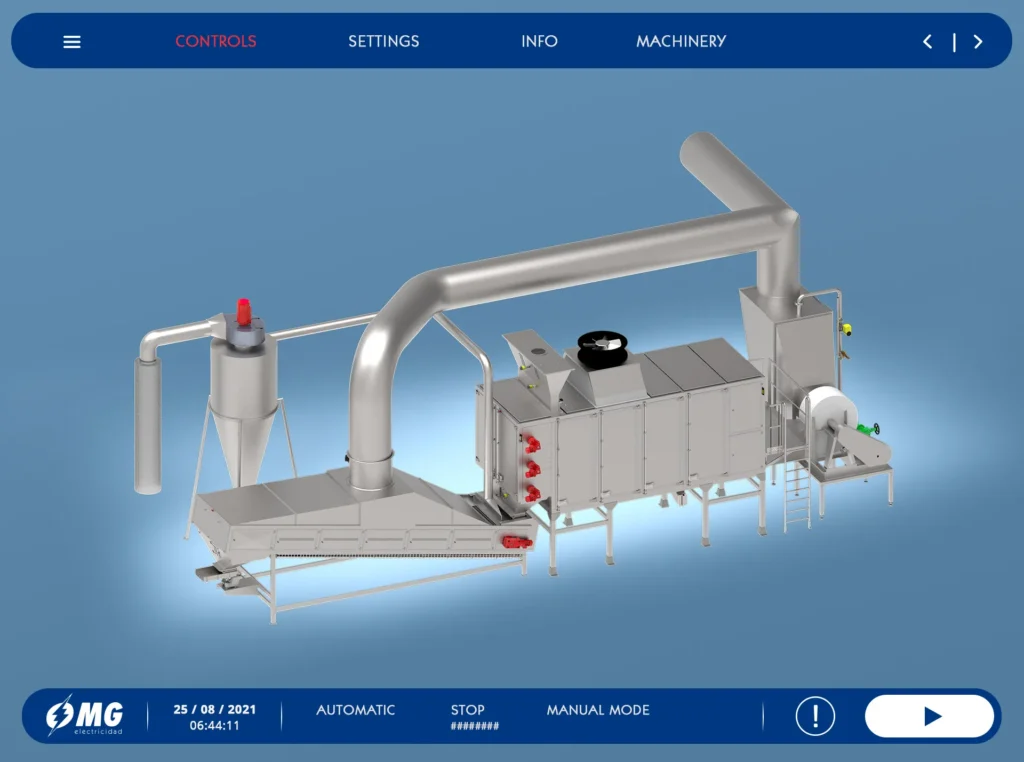Click the date and time display
Image resolution: width=1024 pixels, height=762 pixels.
click(x=214, y=717)
